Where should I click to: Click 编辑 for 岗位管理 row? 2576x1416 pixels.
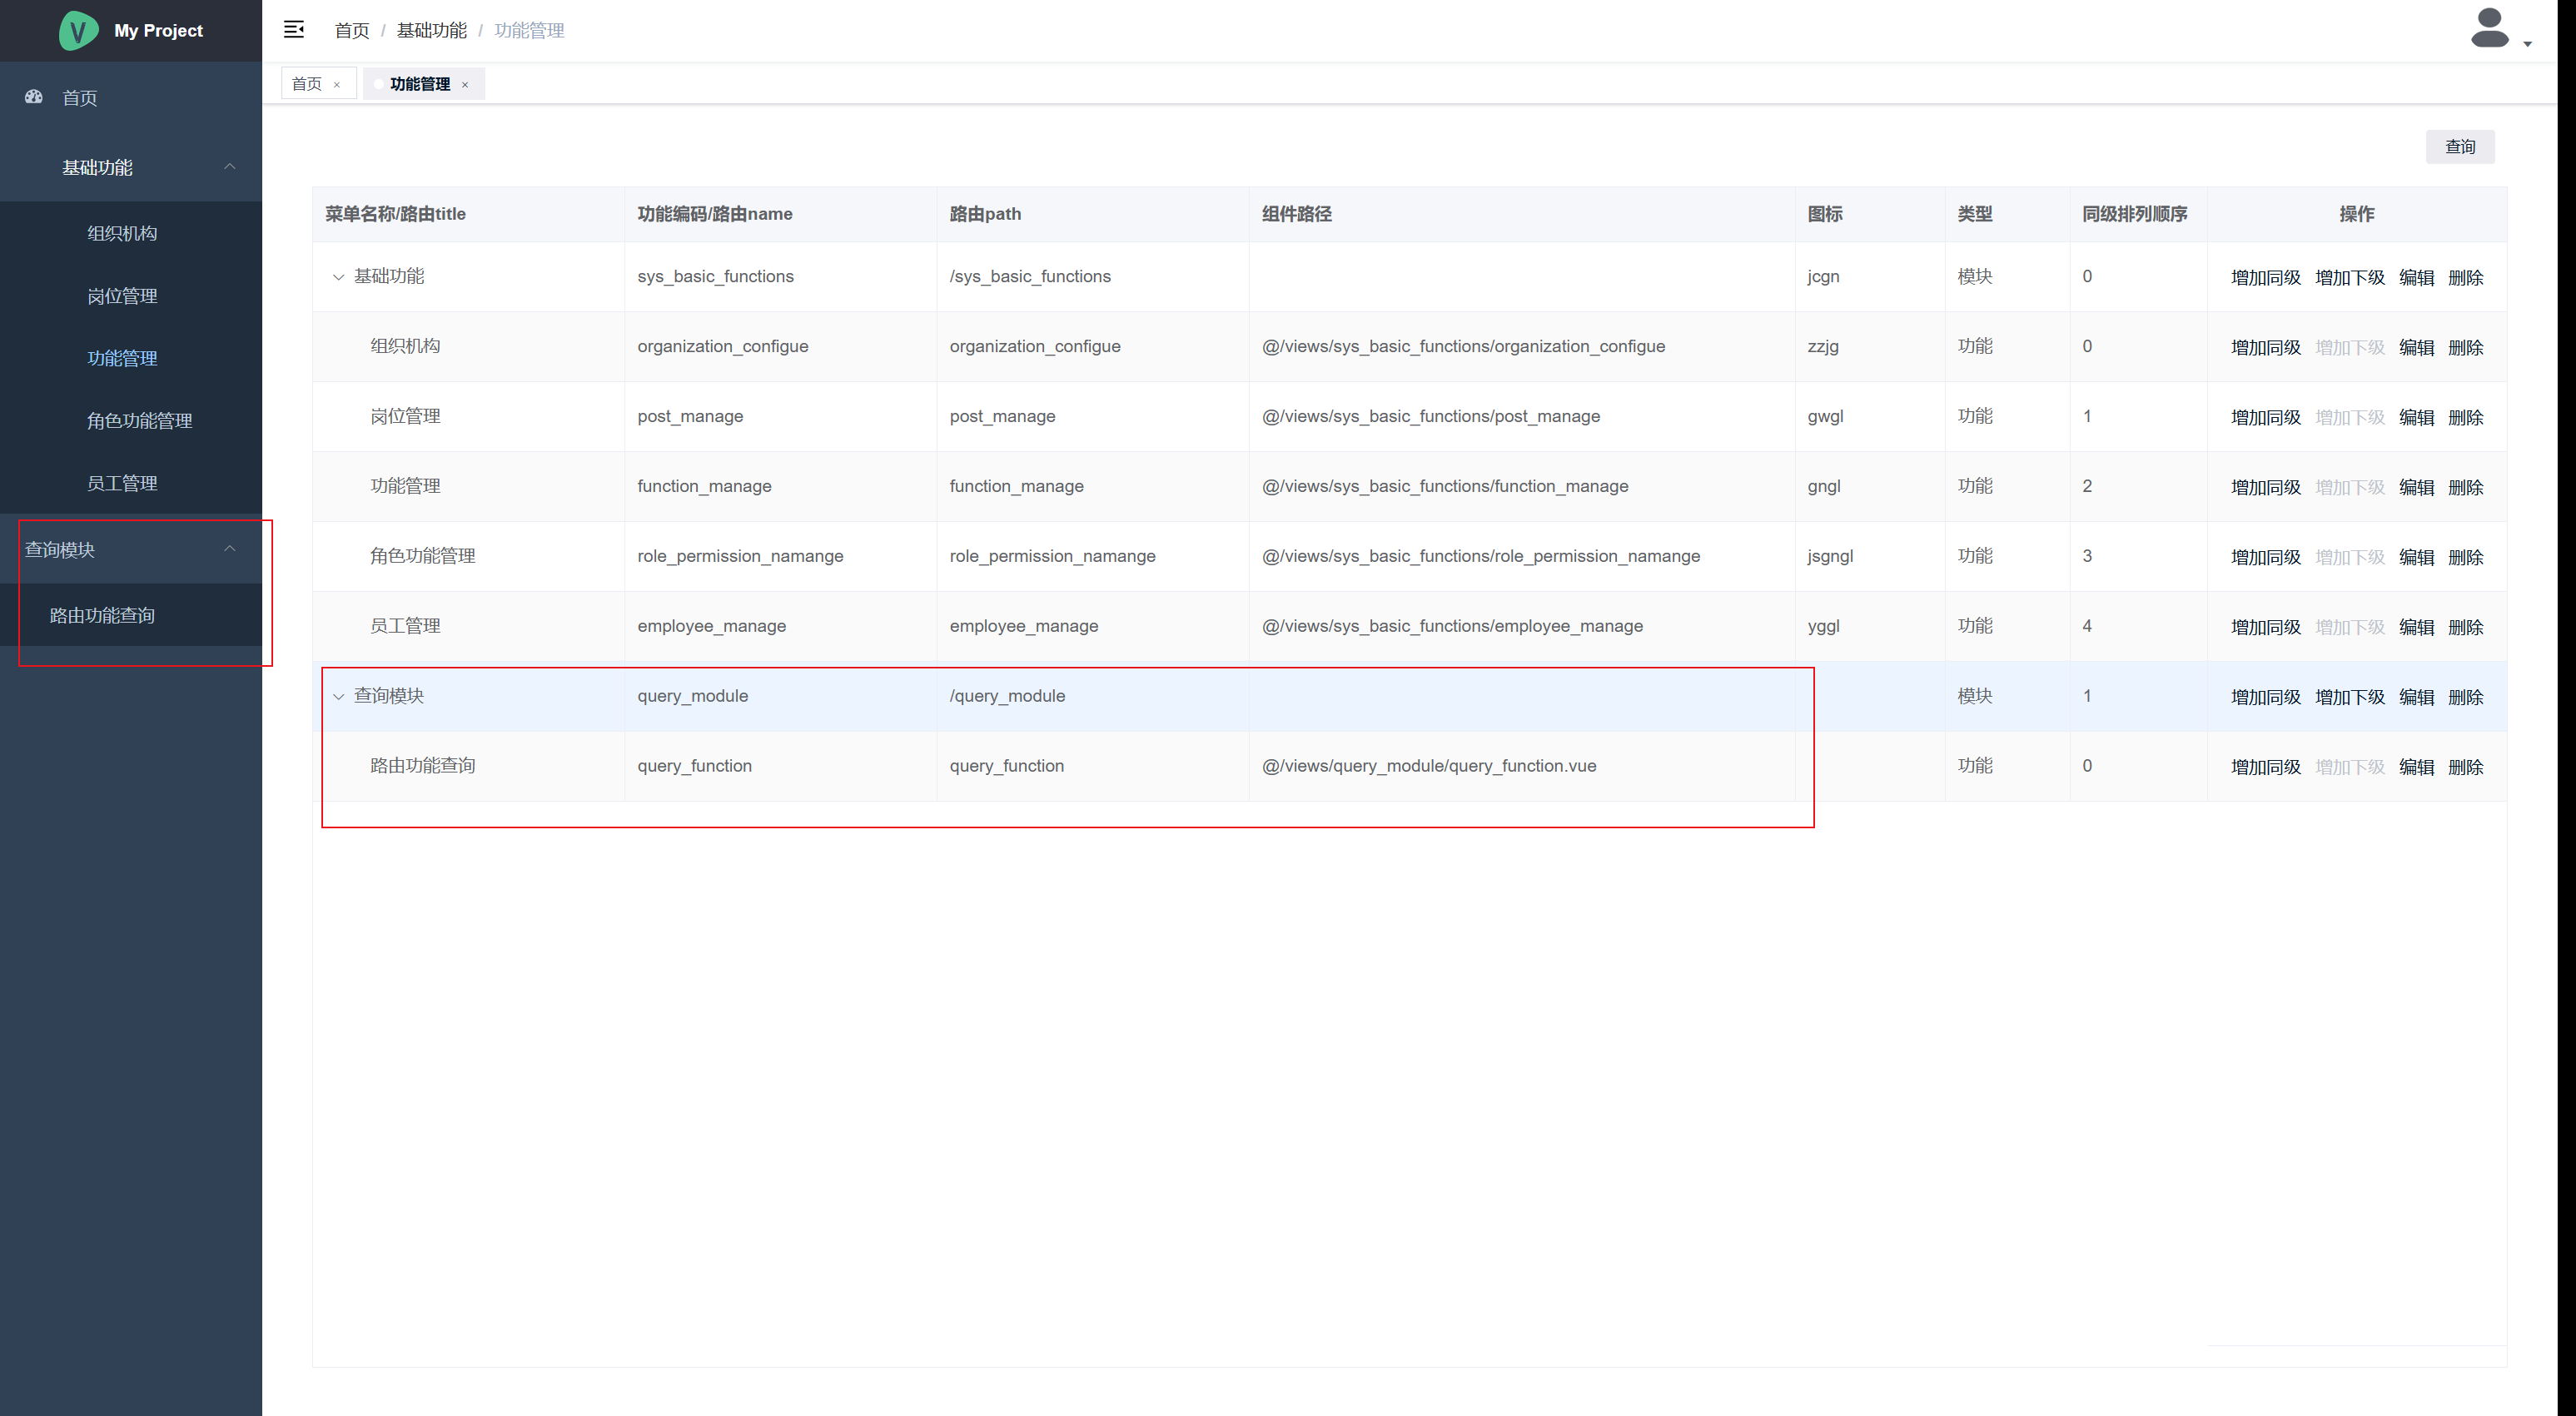coord(2416,418)
